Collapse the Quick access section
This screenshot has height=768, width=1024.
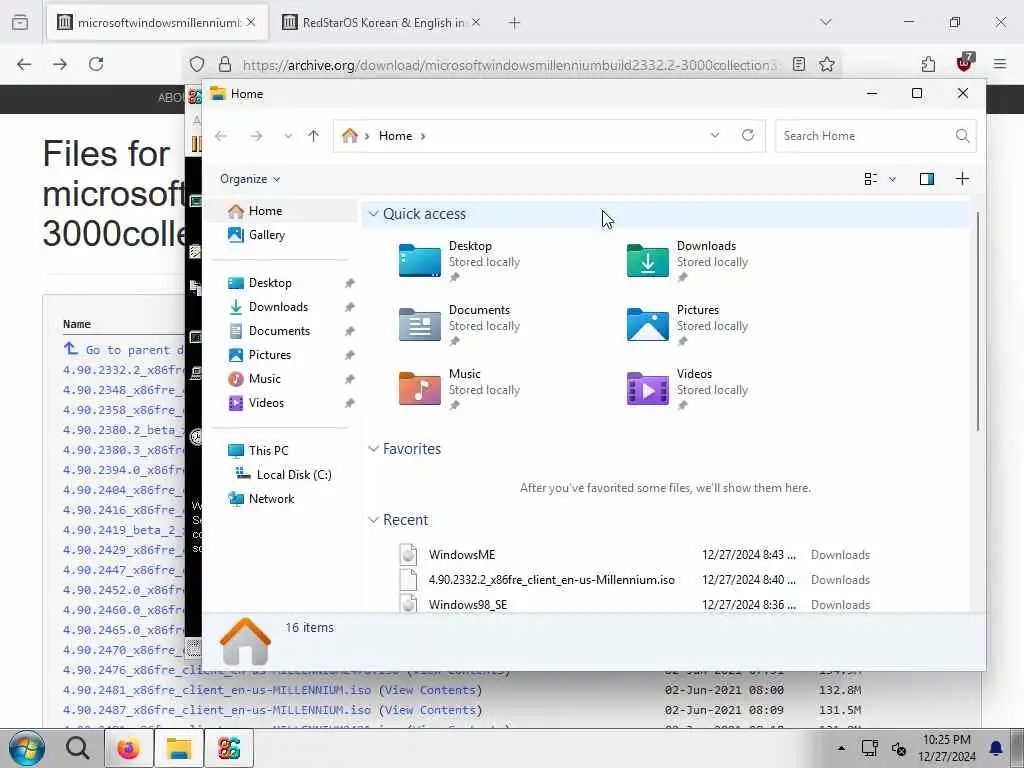tap(374, 214)
